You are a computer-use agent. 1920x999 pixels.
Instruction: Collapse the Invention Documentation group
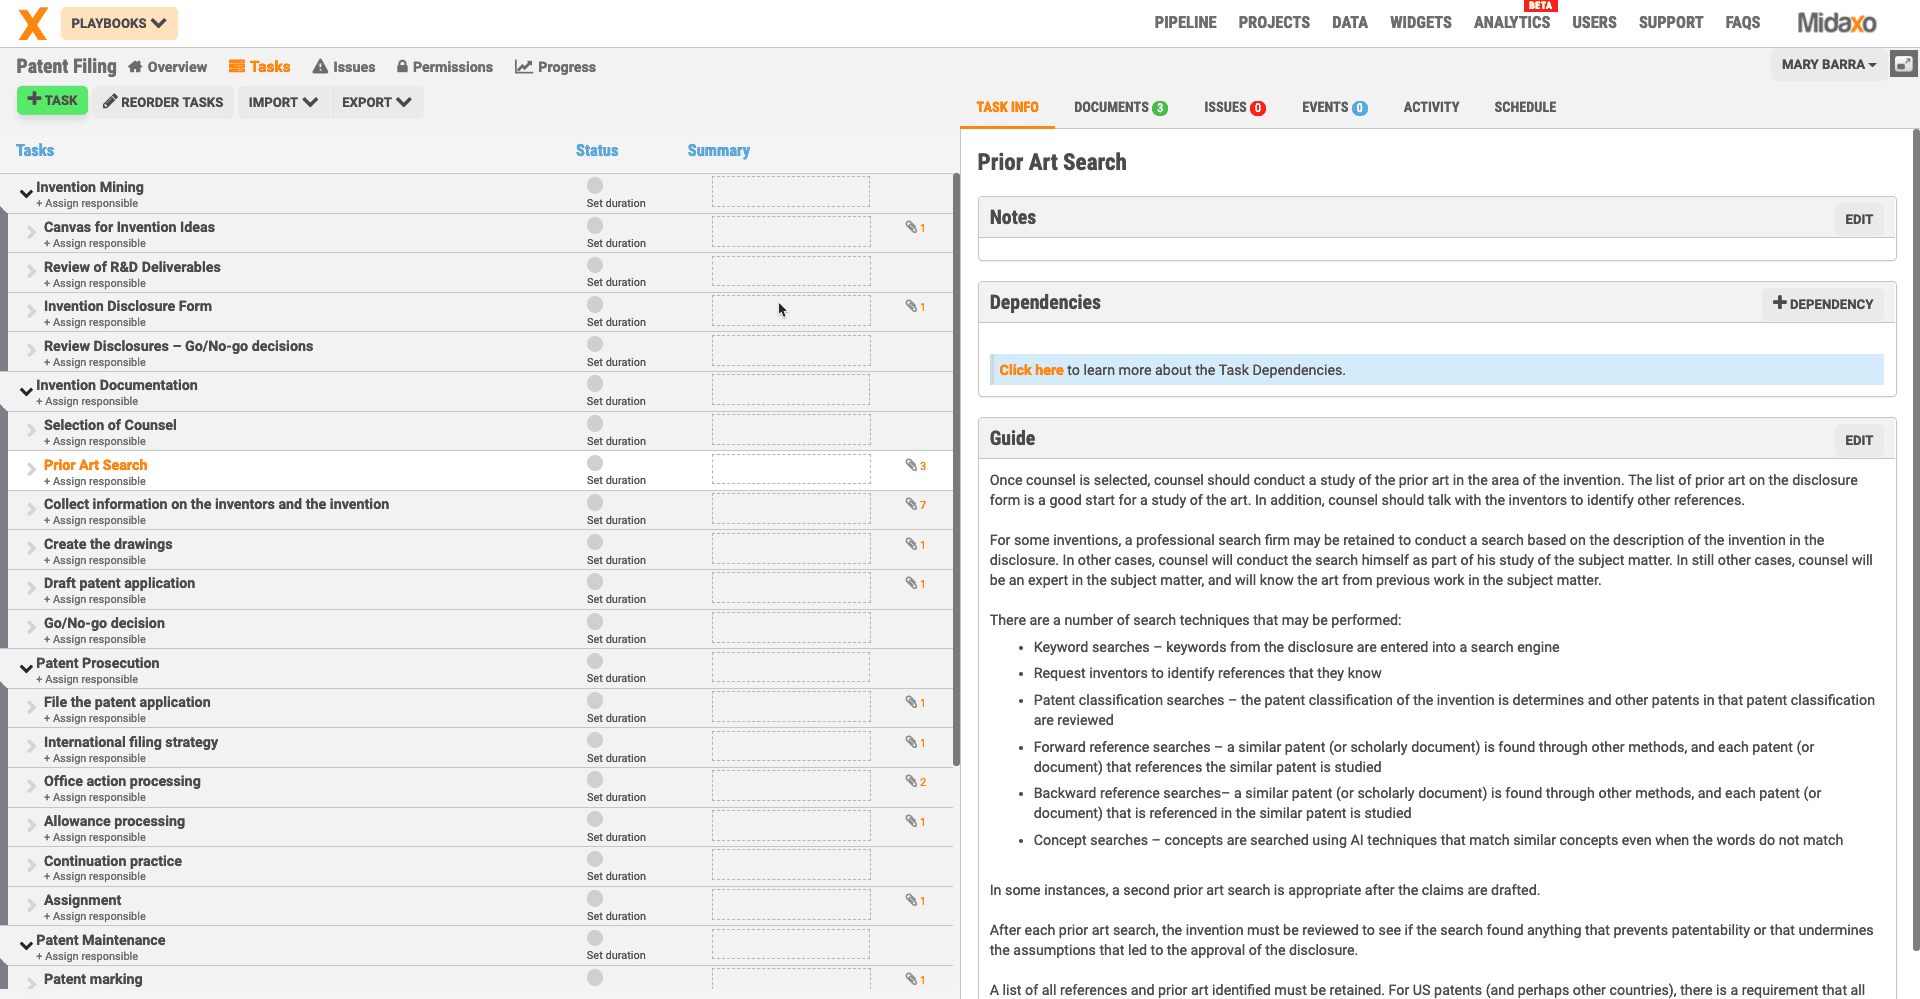[x=26, y=391]
